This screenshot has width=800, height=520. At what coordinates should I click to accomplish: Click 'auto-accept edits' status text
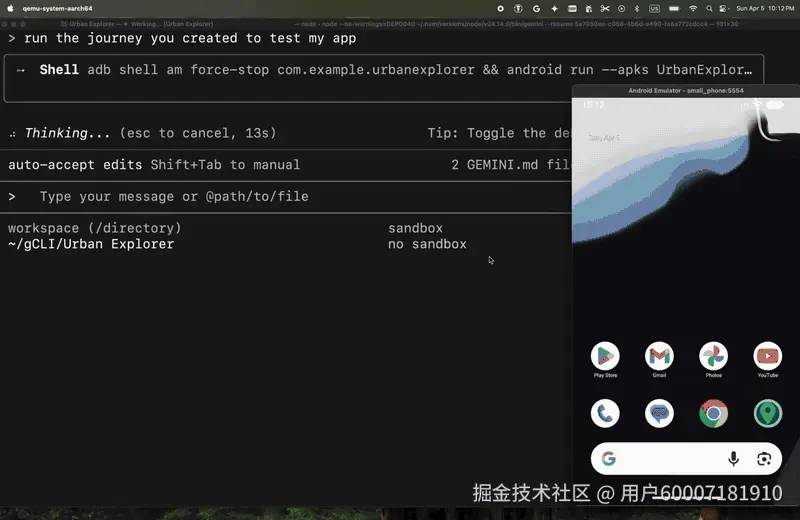75,165
